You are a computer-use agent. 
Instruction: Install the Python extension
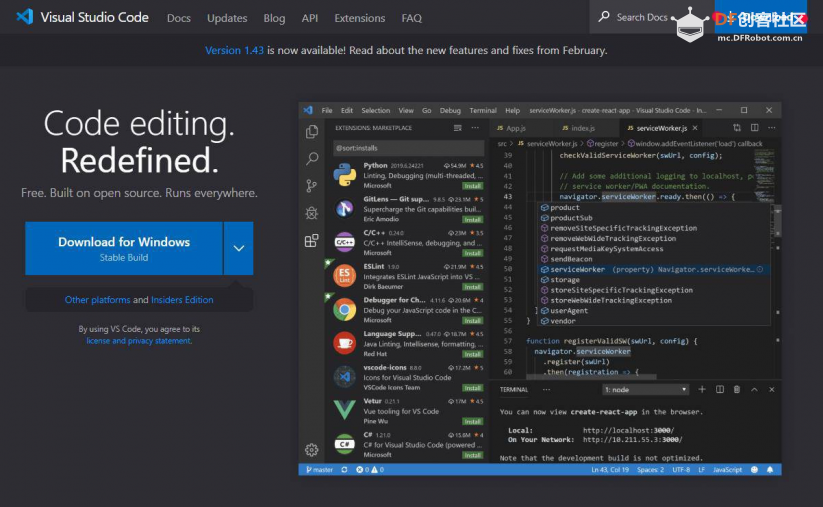tap(472, 186)
